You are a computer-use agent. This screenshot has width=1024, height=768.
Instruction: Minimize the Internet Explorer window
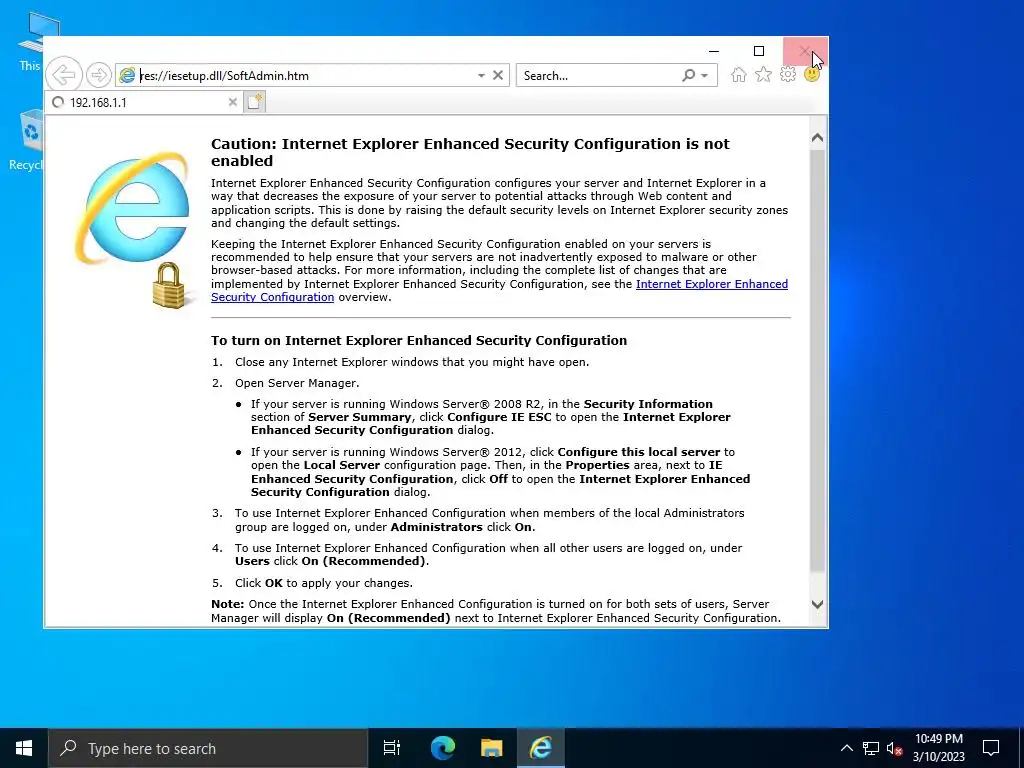714,51
